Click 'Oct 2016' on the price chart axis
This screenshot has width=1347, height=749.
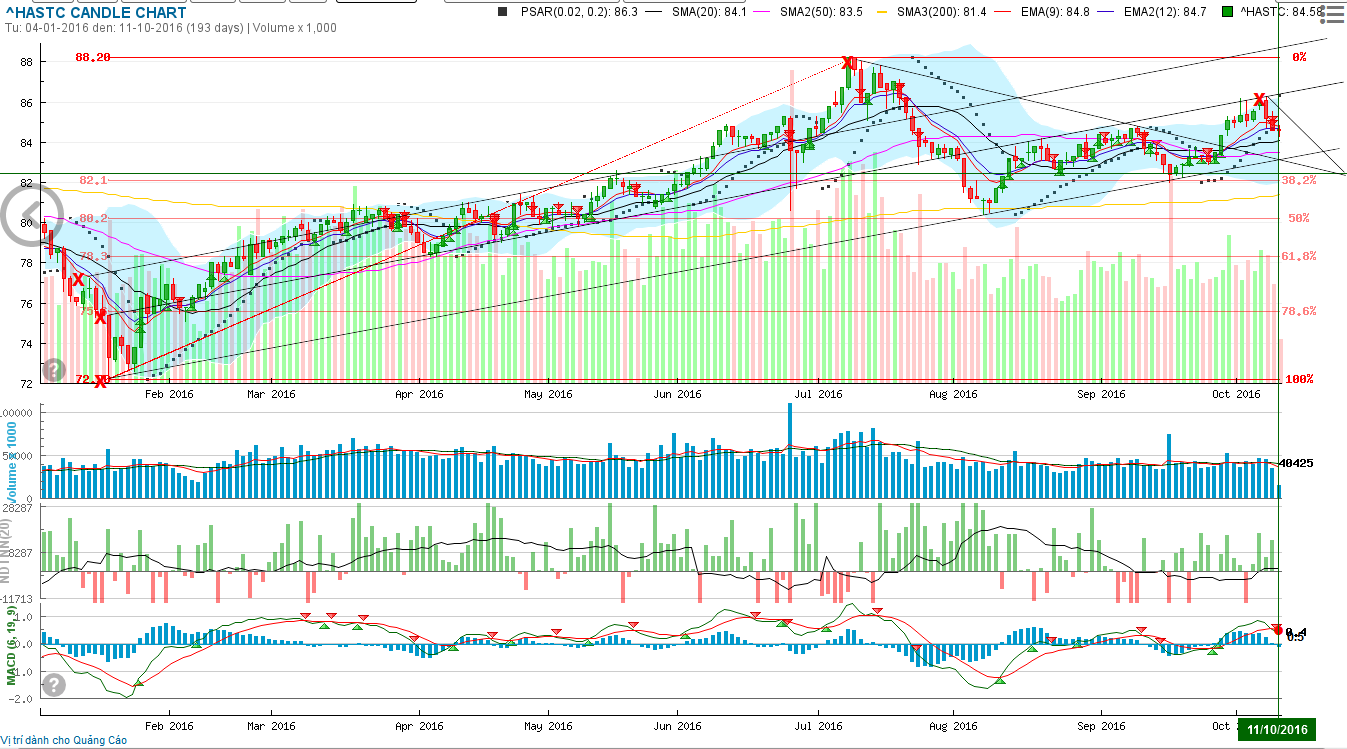coord(1238,394)
